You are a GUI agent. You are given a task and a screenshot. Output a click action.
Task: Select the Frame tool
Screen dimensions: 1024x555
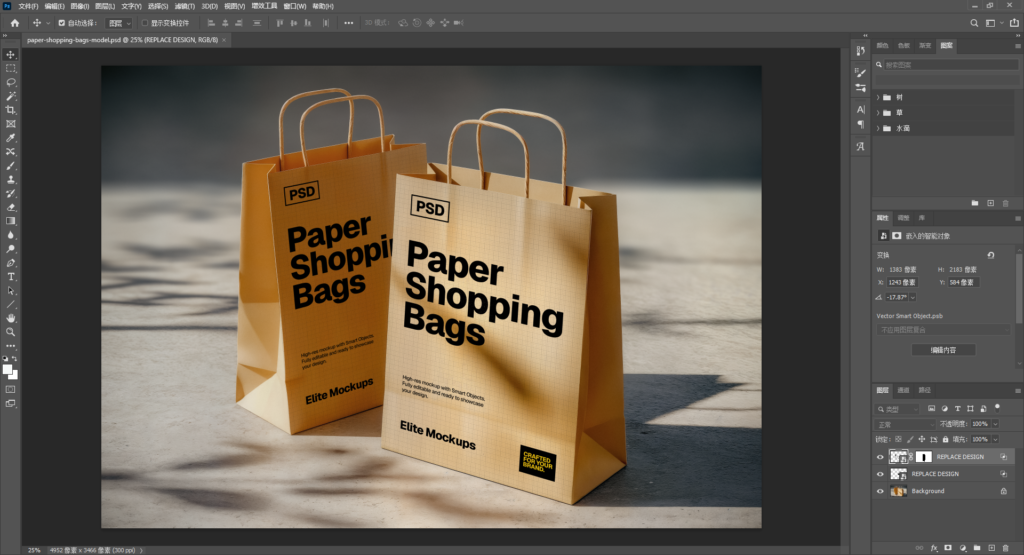tap(10, 123)
